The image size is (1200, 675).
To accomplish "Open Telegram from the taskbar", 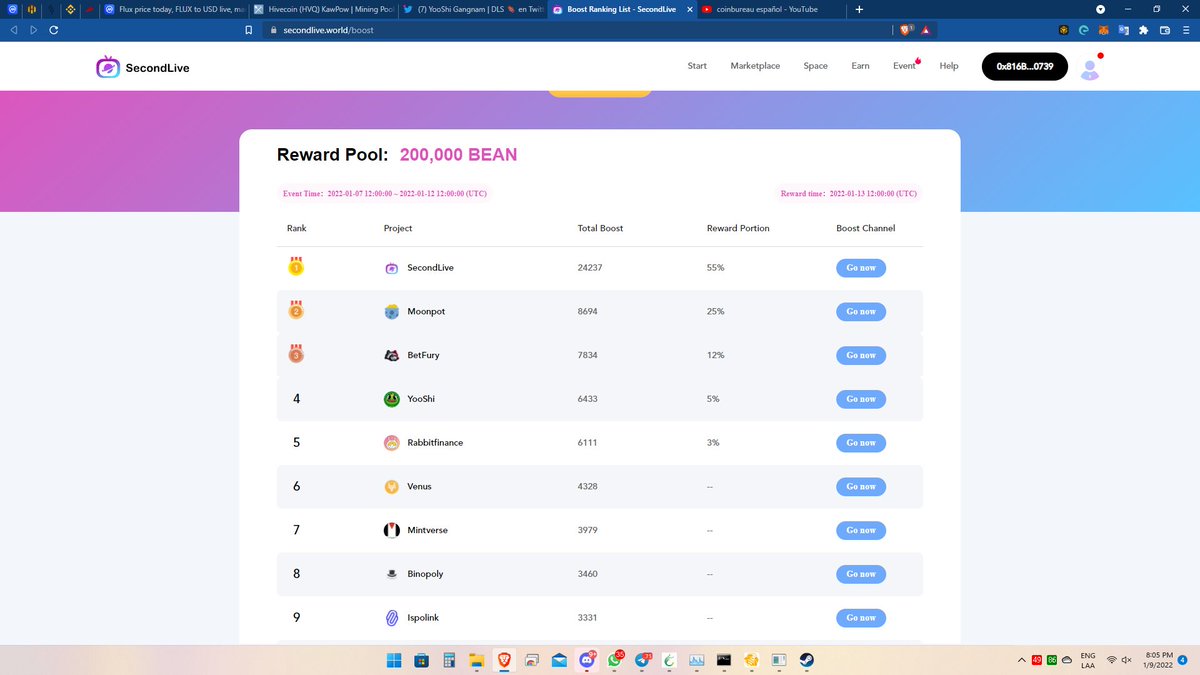I will click(x=642, y=660).
